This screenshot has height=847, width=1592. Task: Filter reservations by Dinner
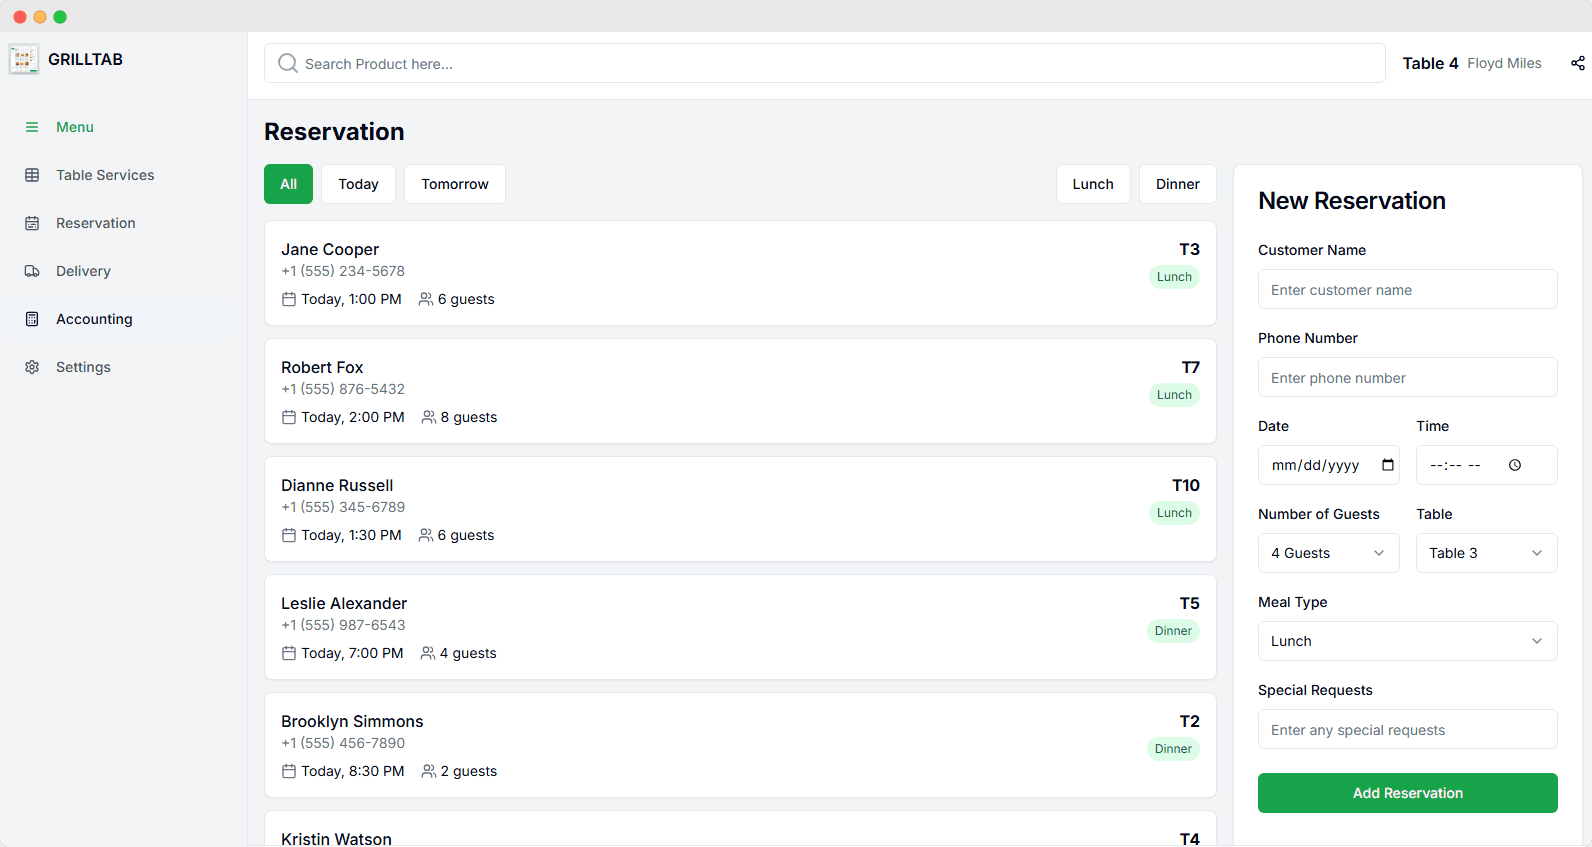click(x=1177, y=184)
